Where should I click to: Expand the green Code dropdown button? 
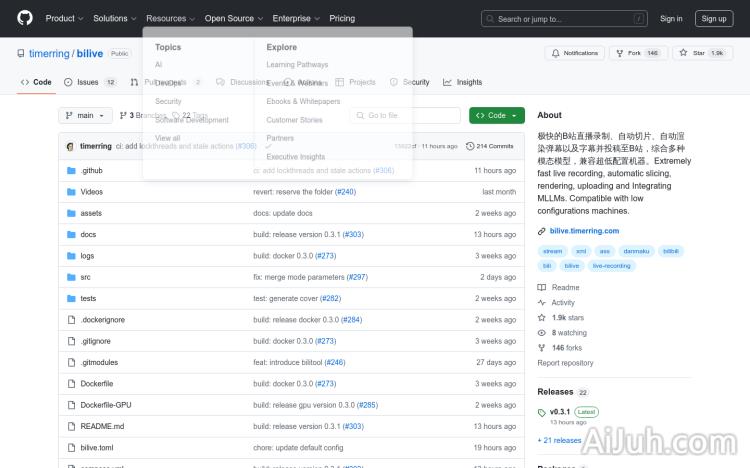click(496, 115)
